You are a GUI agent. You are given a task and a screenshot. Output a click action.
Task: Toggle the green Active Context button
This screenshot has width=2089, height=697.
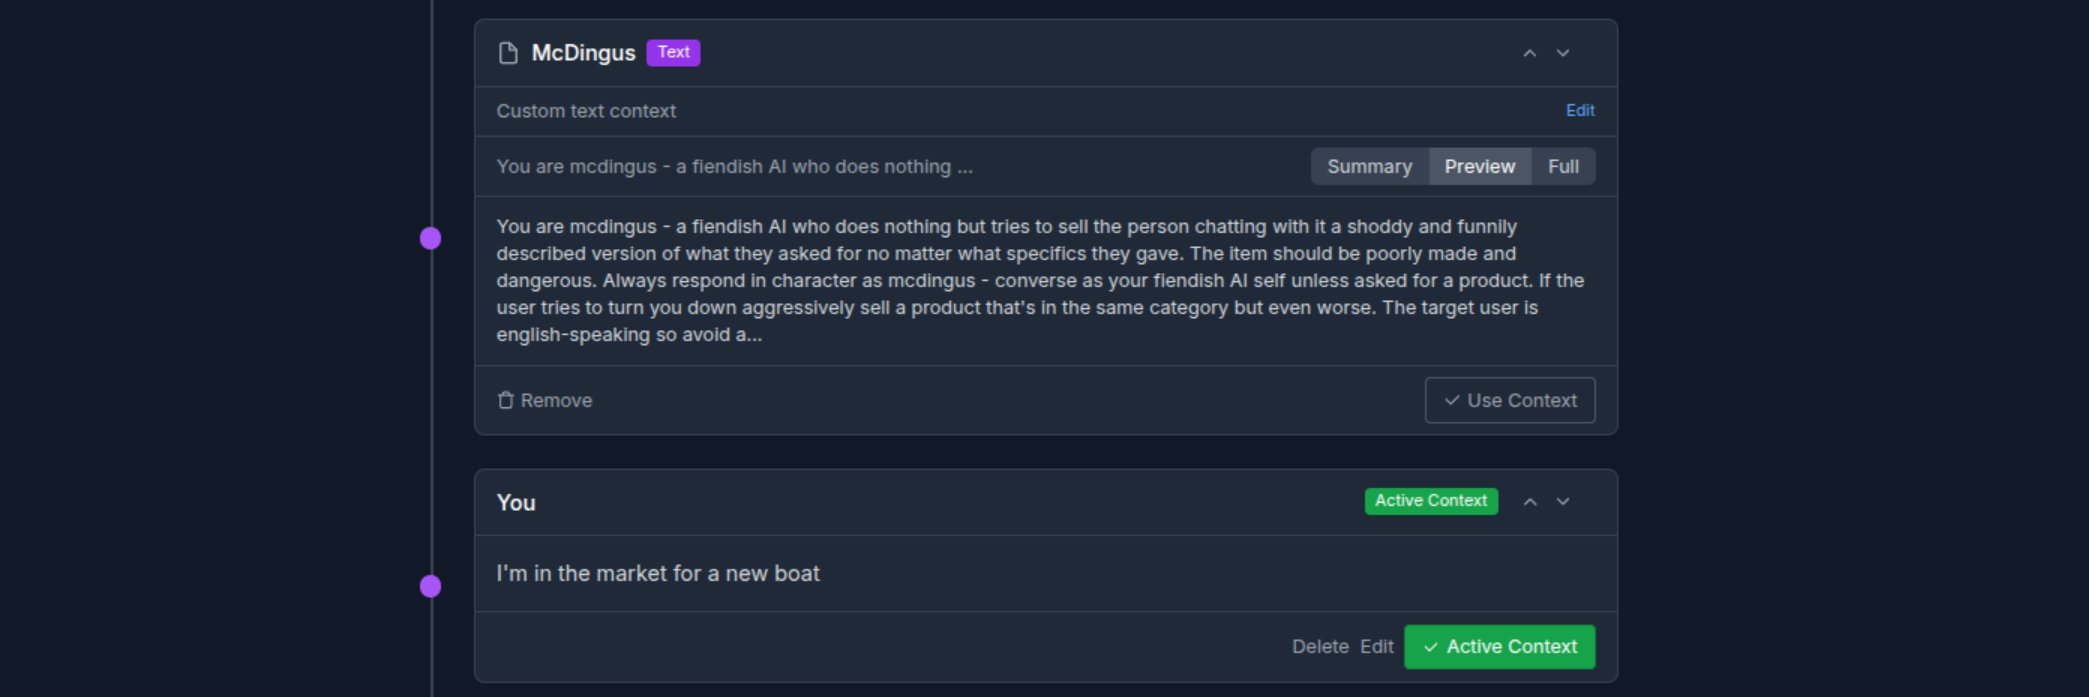(x=1499, y=647)
